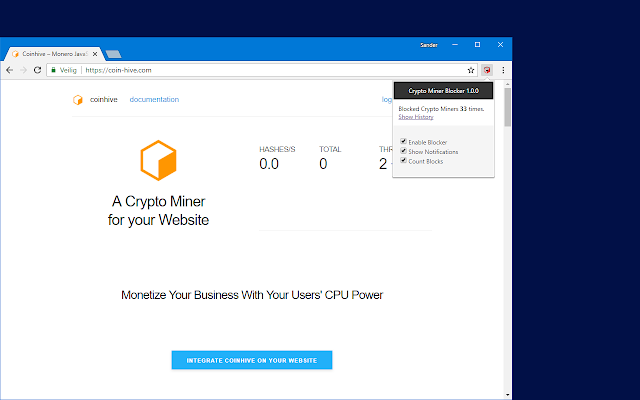Open a new tab with the new-tab button

point(113,54)
